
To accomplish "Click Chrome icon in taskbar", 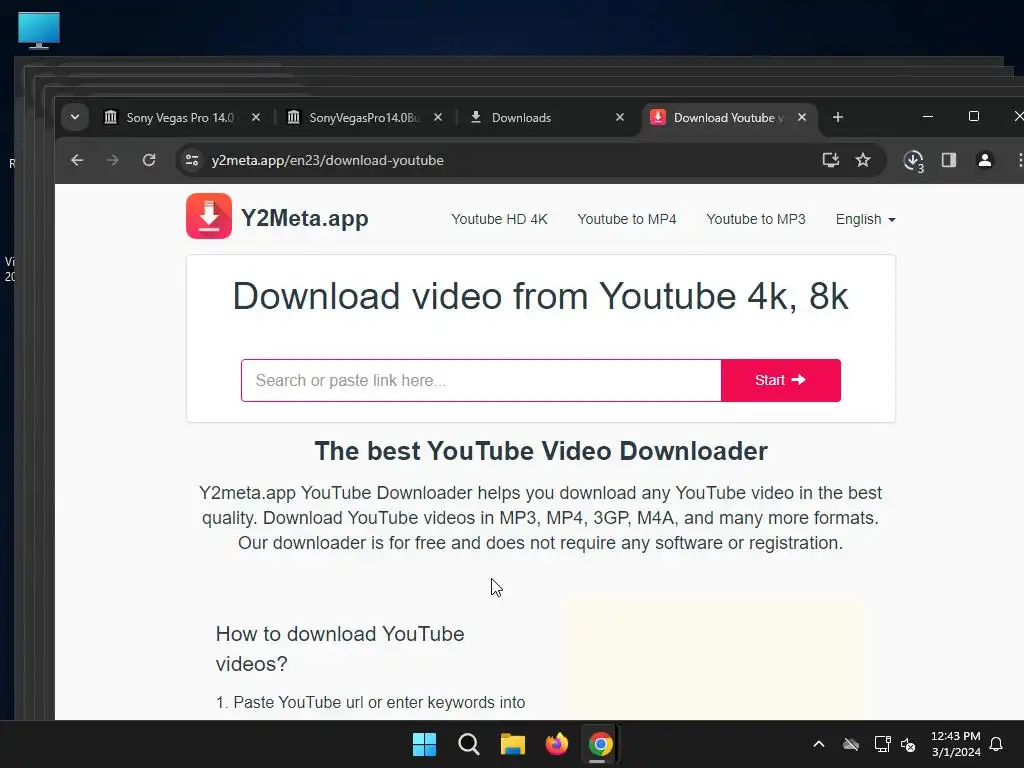I will 601,744.
